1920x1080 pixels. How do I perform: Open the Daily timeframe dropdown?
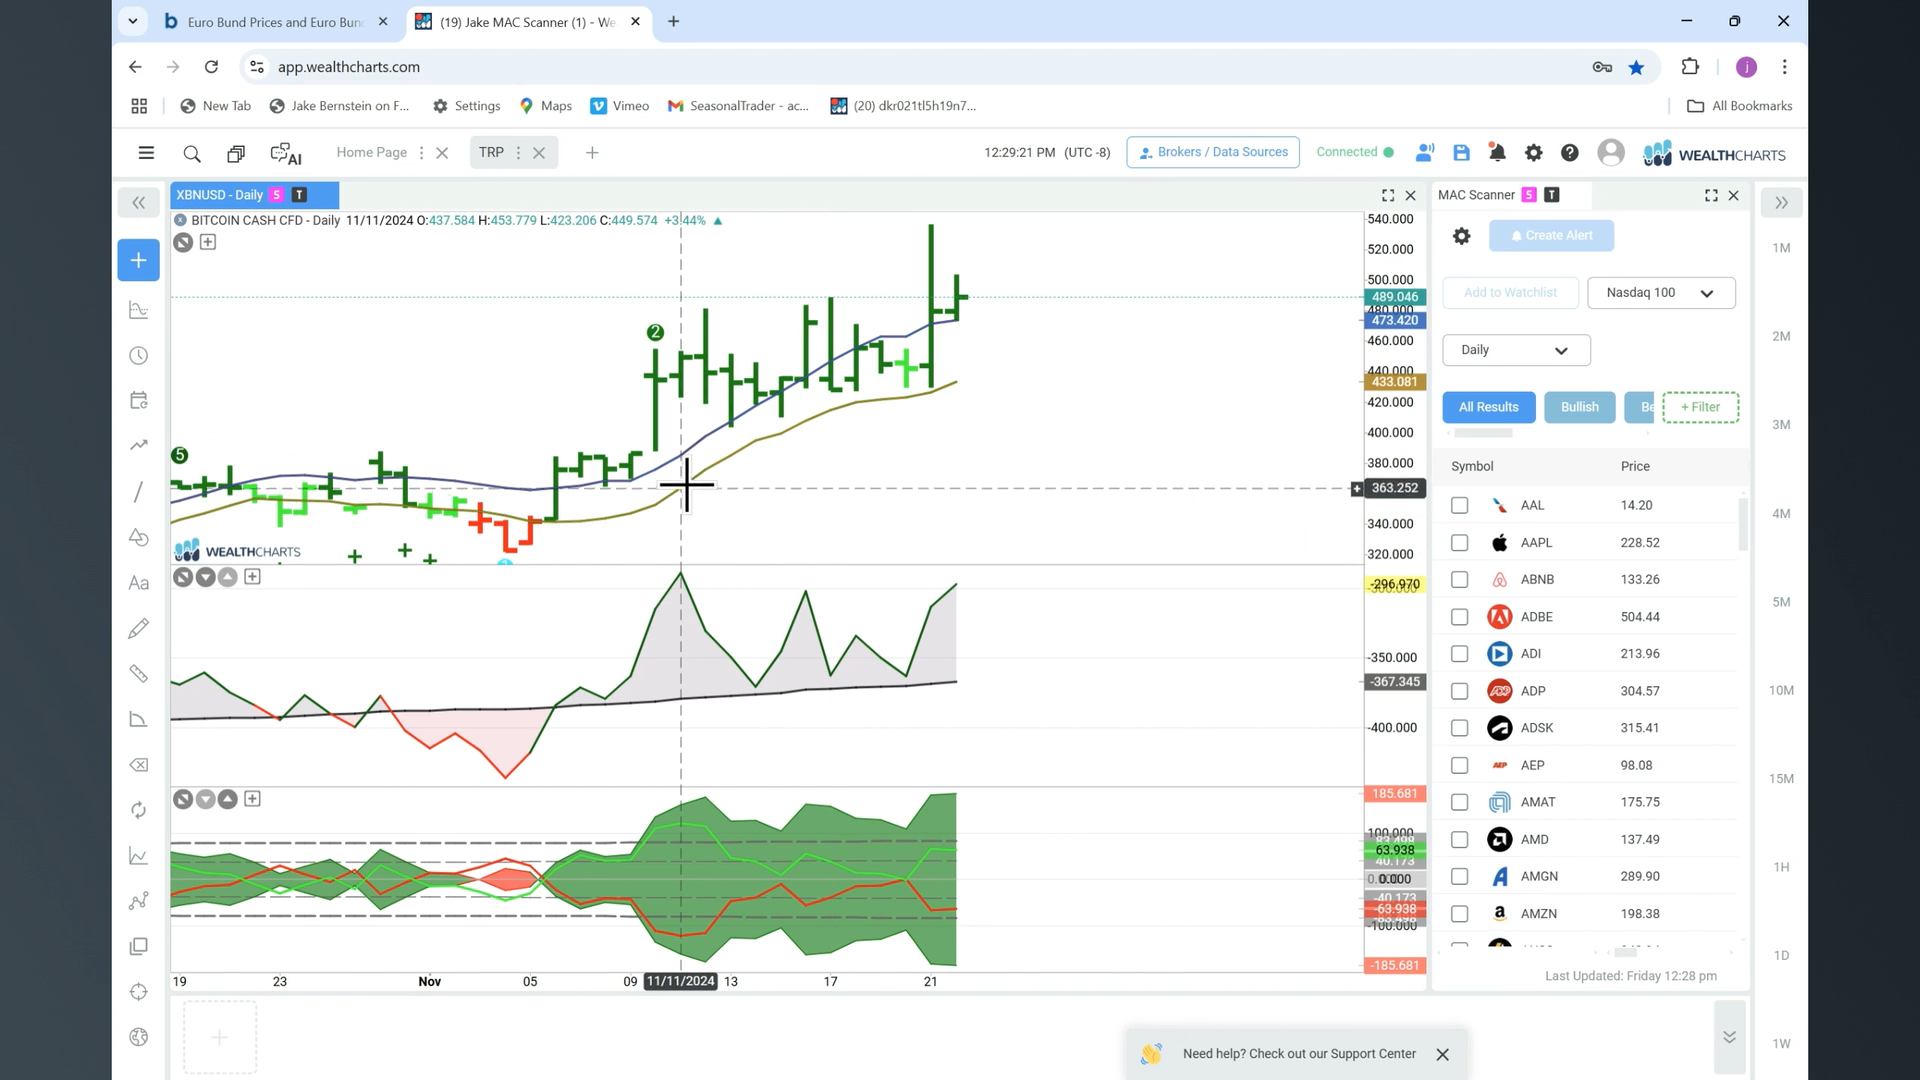[1516, 350]
